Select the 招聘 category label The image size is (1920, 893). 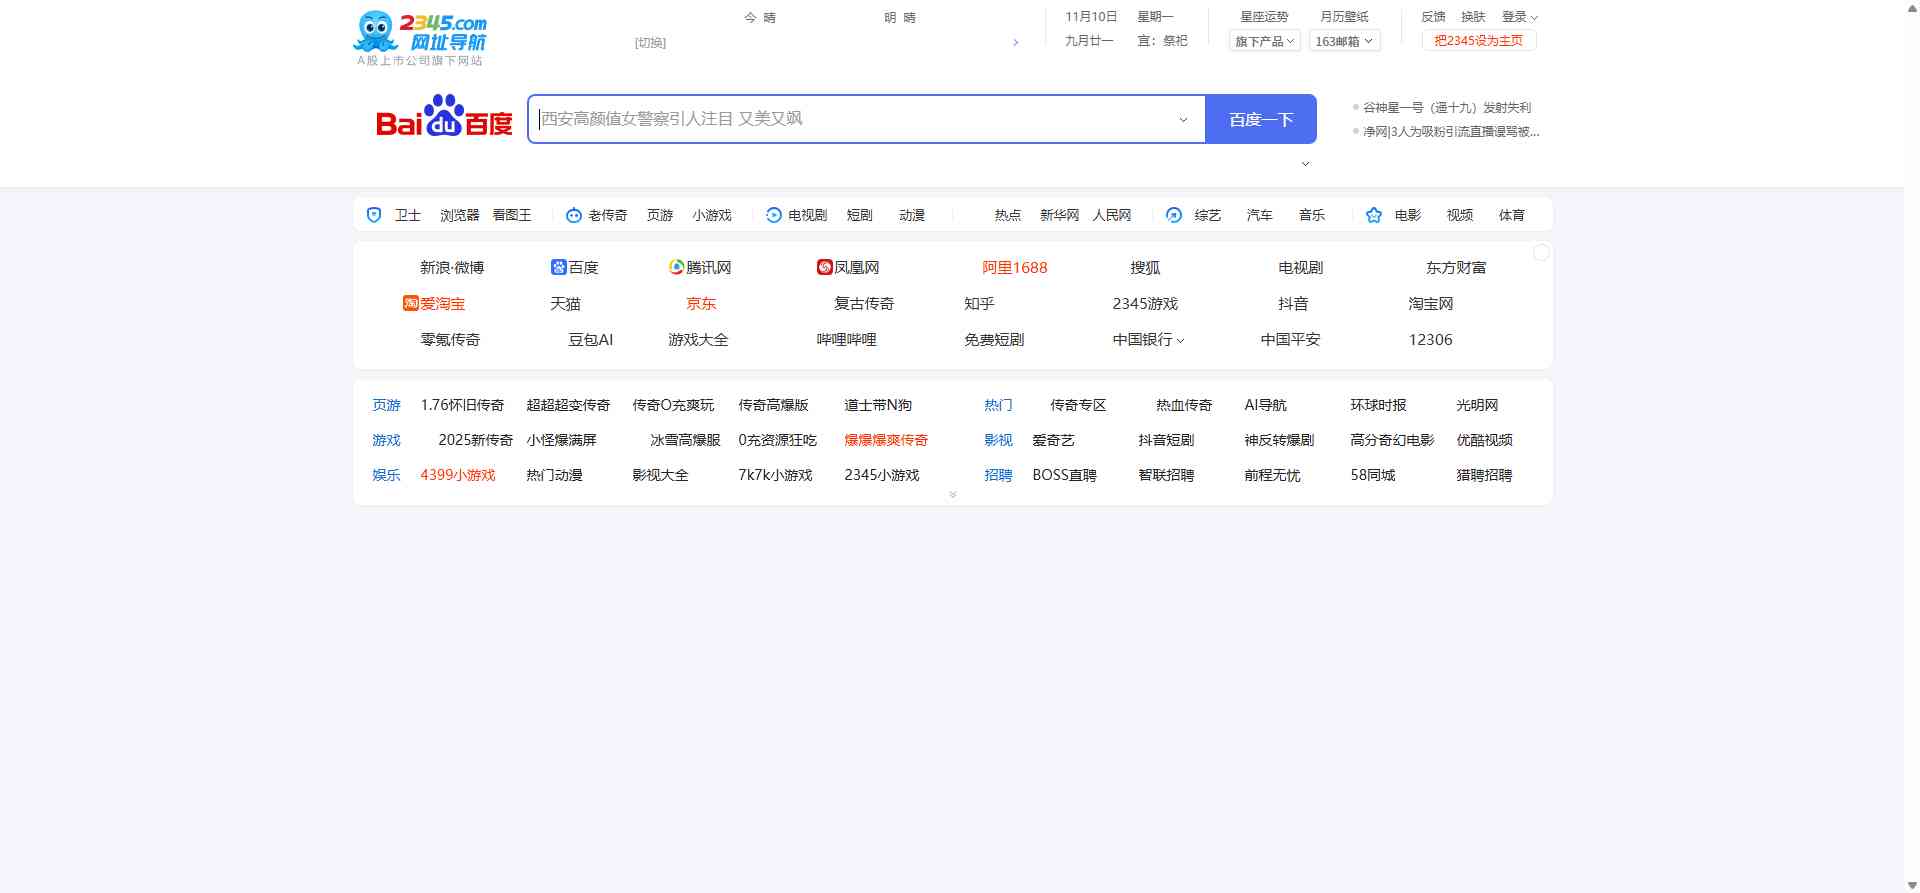998,475
